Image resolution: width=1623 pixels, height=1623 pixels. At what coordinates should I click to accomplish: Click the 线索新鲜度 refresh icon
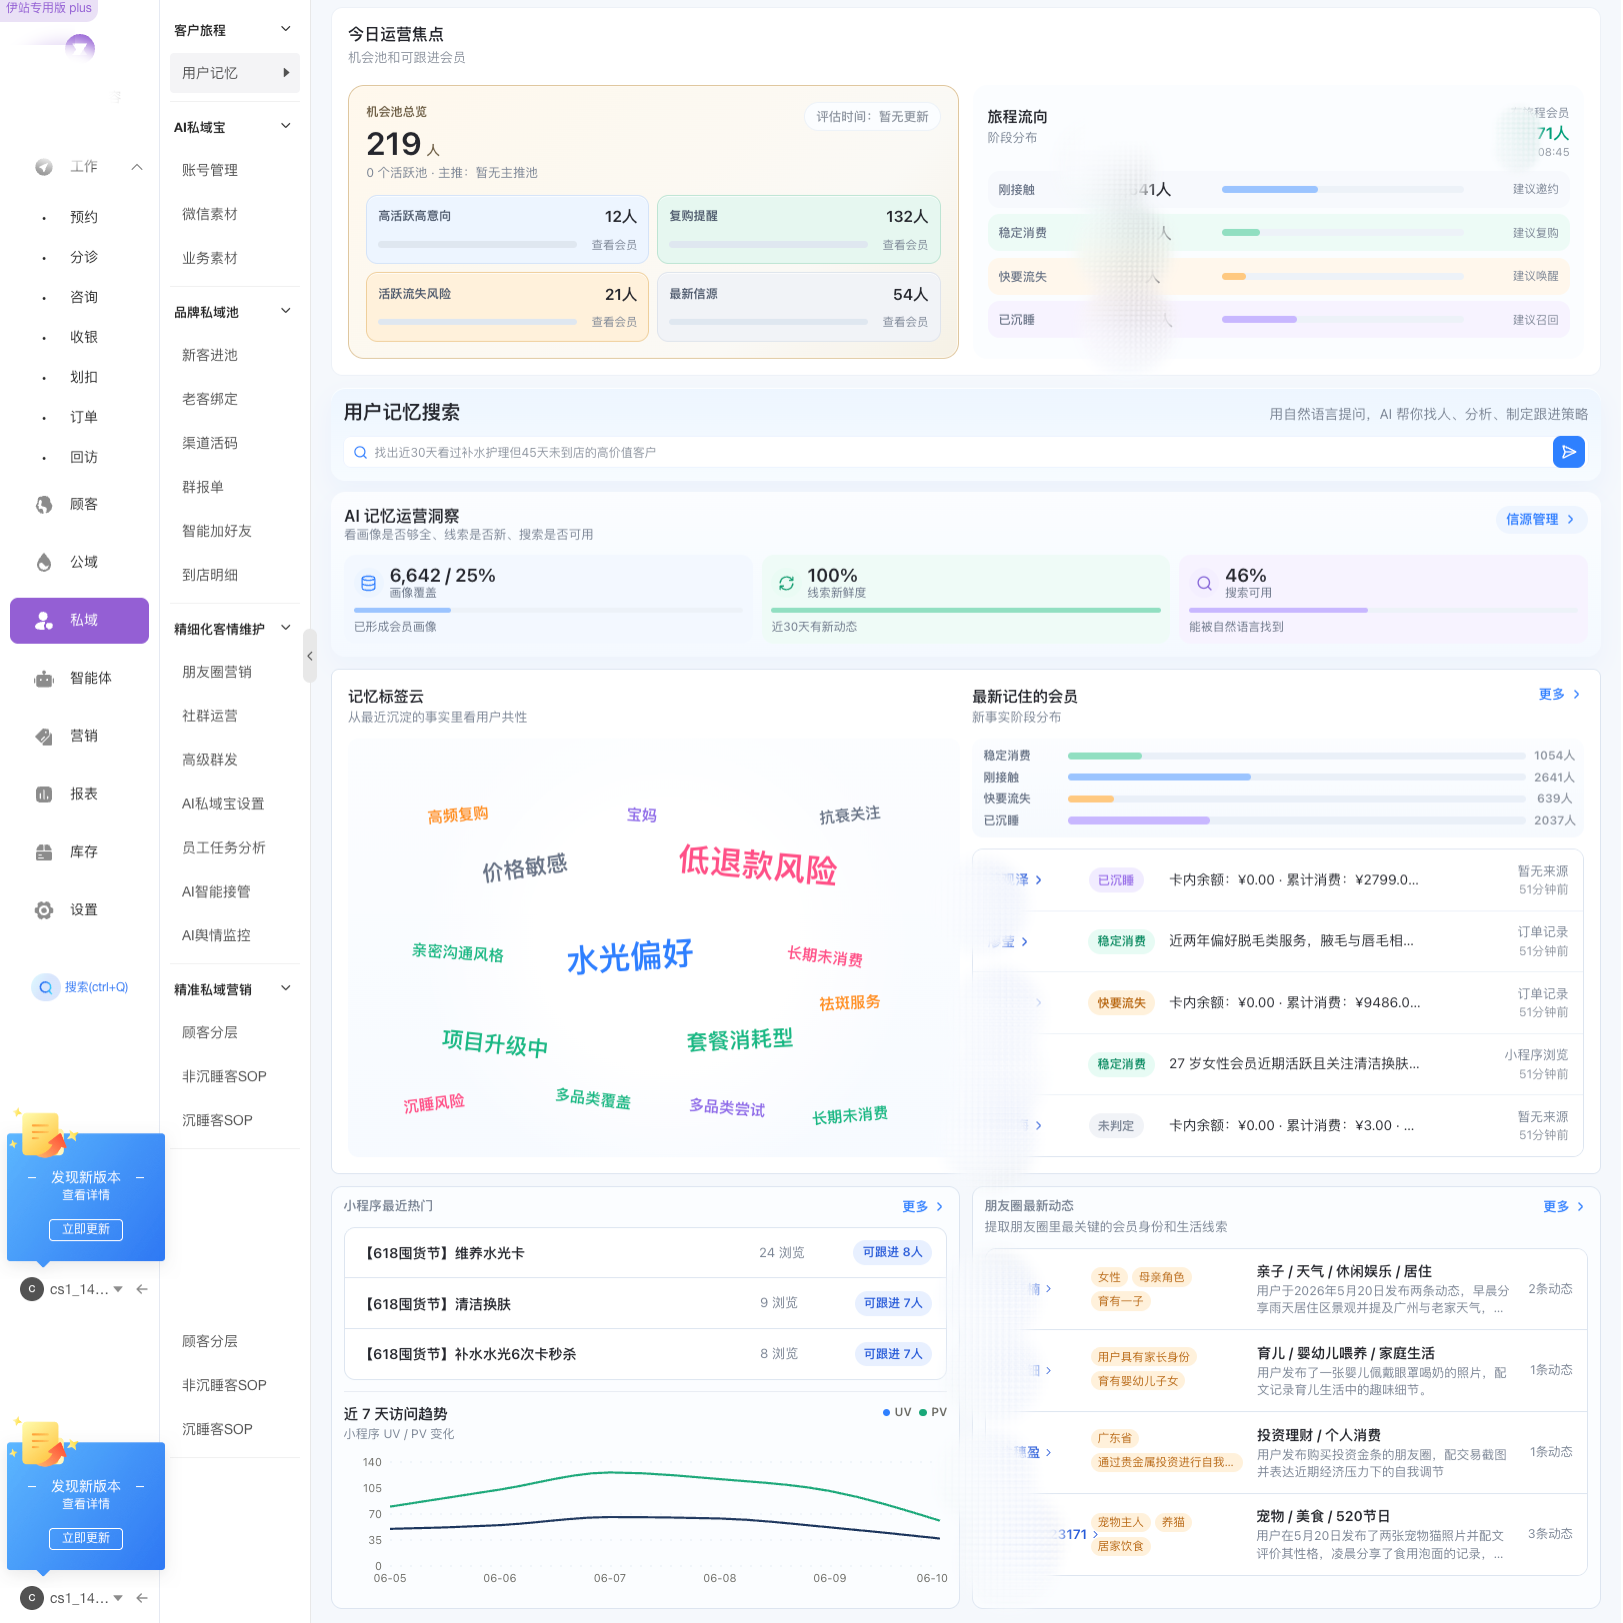click(x=786, y=583)
